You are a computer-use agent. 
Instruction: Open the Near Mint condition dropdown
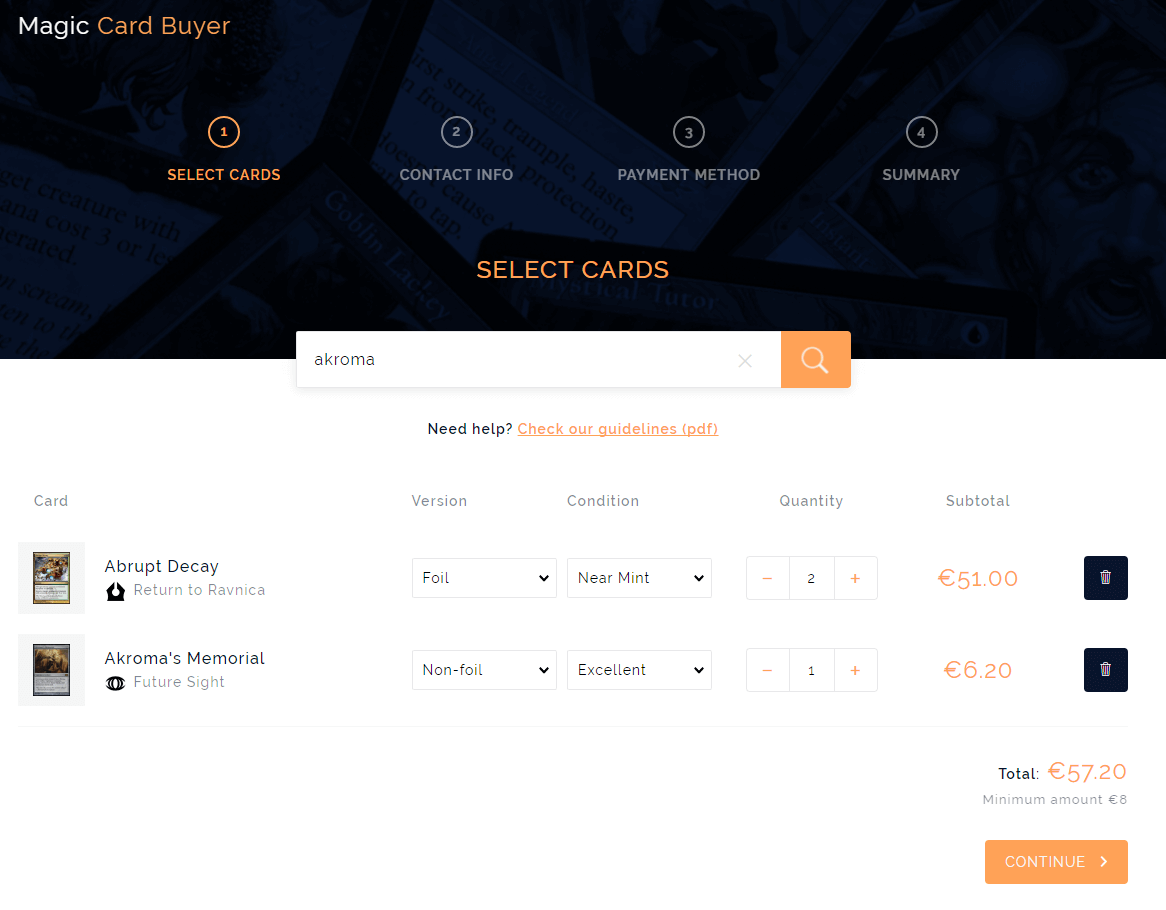(639, 578)
